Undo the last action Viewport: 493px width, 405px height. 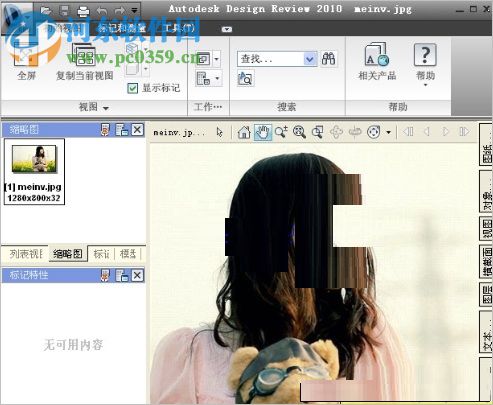pos(102,11)
